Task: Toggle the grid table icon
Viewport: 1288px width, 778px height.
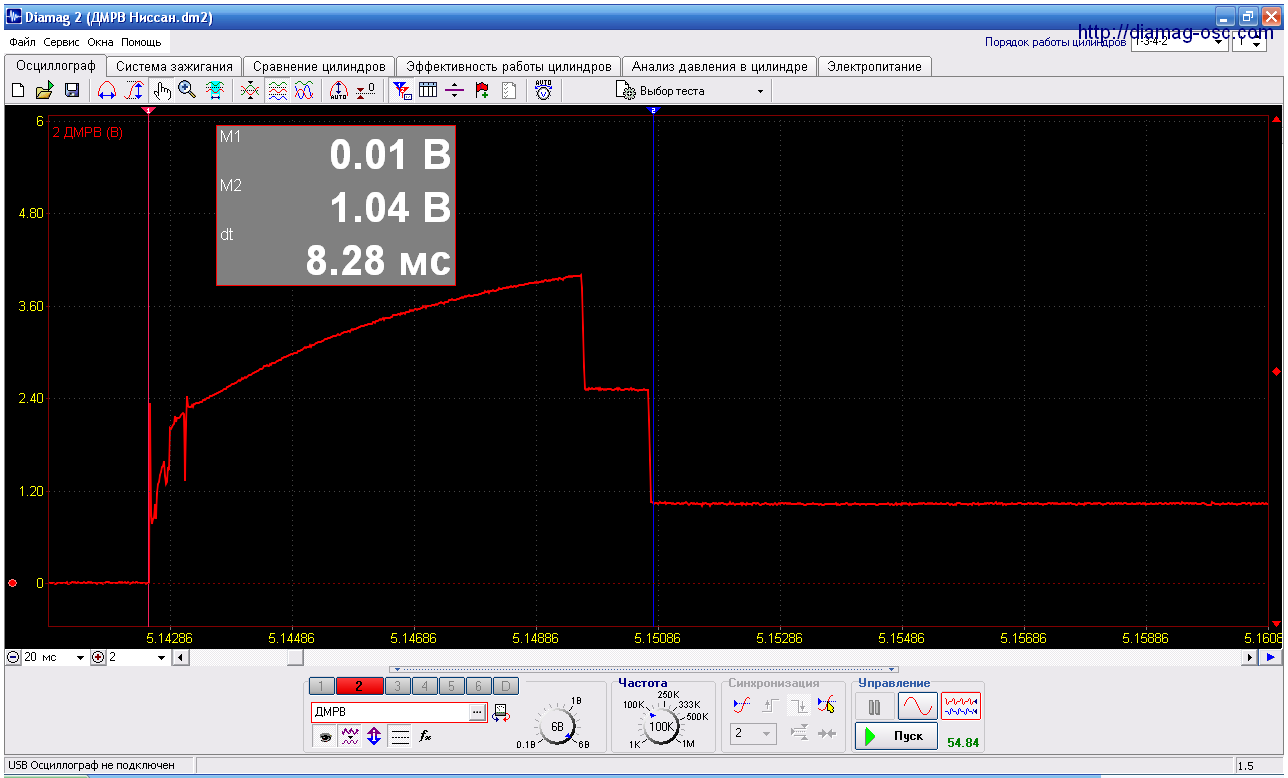Action: [x=428, y=91]
